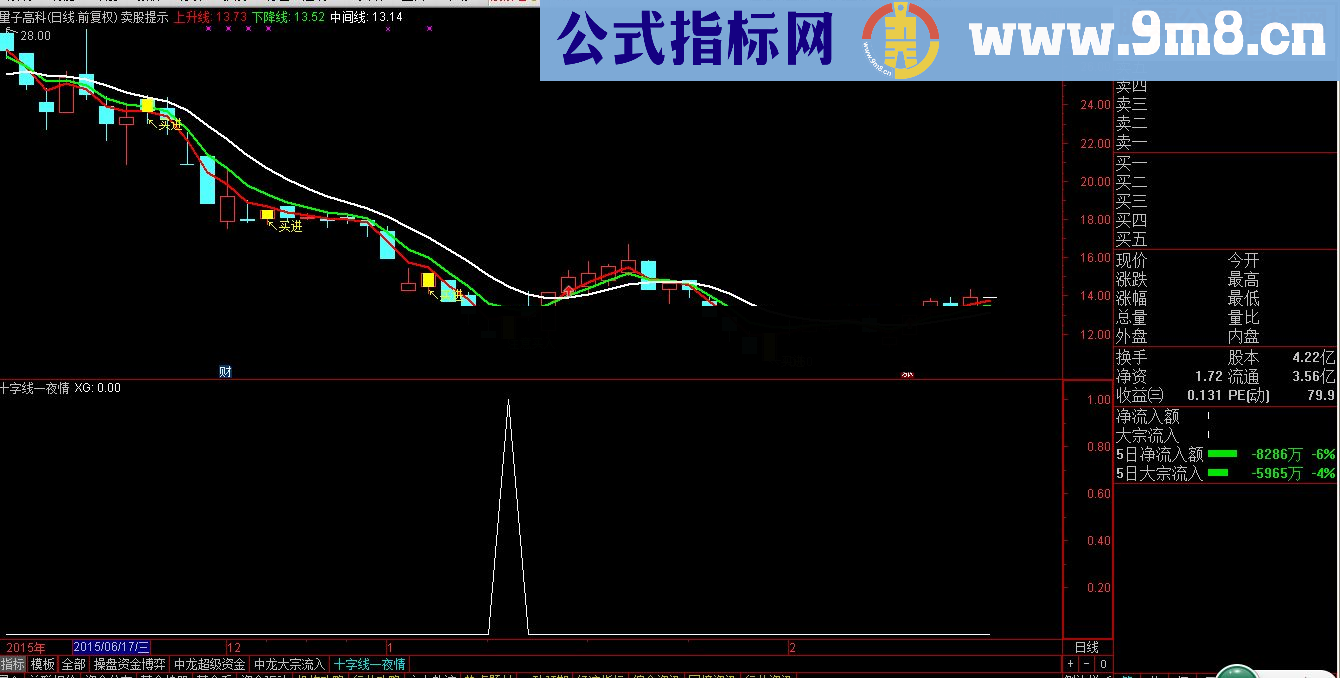
Task: Click the 买进 buy signal marker on chart
Action: (x=168, y=126)
